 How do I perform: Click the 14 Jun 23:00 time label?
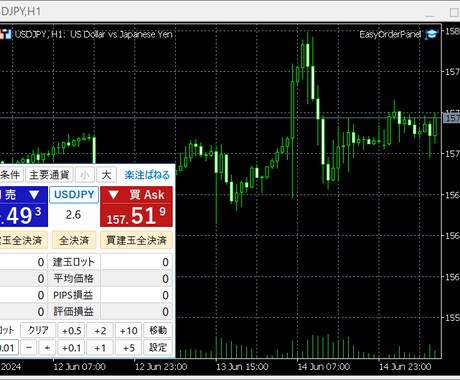click(405, 367)
